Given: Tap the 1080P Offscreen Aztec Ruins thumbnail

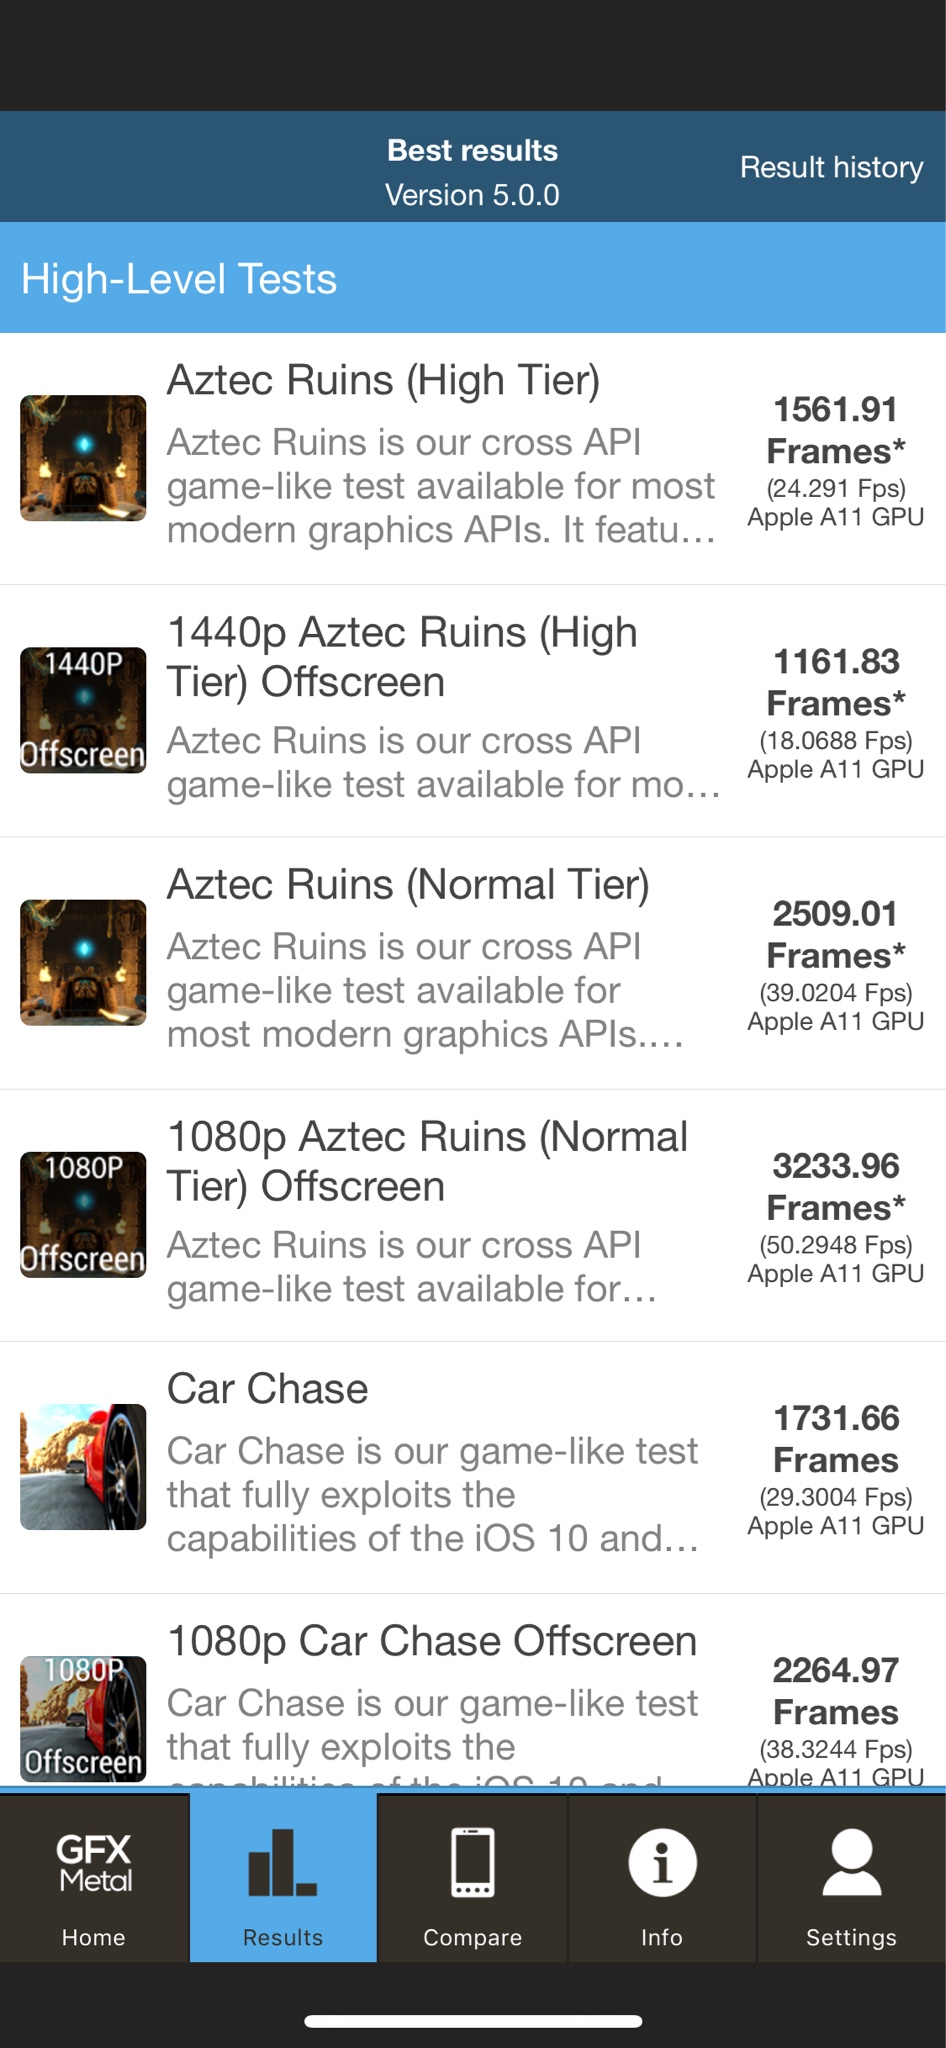Looking at the screenshot, I should (83, 1214).
